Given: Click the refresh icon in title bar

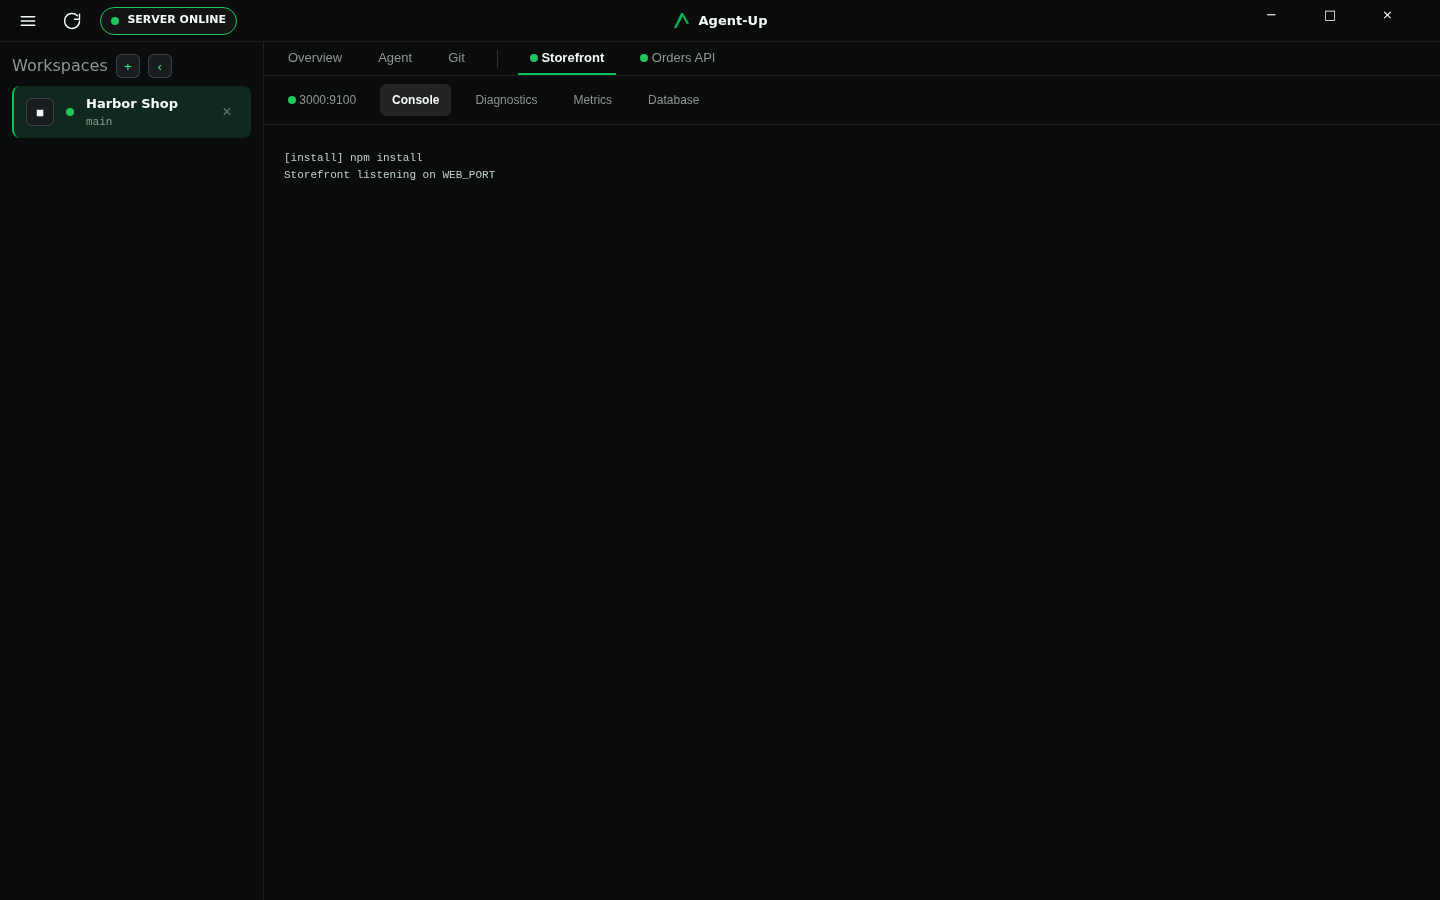Looking at the screenshot, I should [x=72, y=21].
